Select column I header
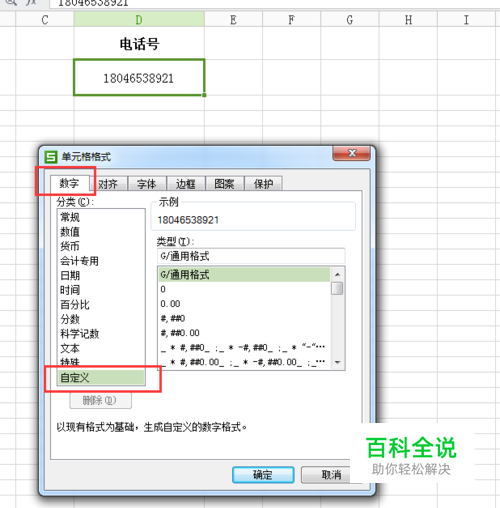The height and width of the screenshot is (508, 500). (x=466, y=20)
